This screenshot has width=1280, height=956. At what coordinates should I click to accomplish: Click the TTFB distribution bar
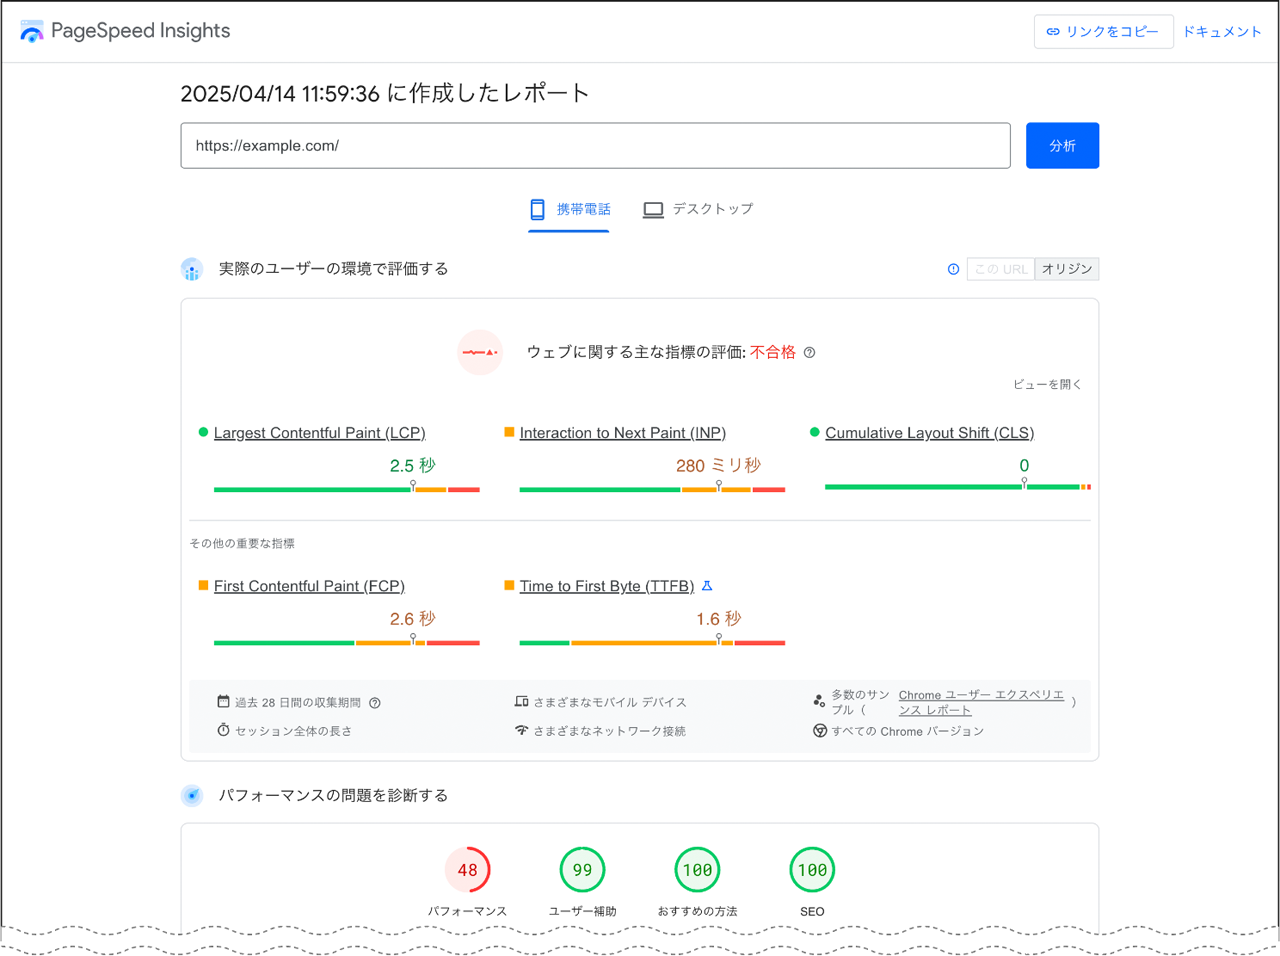point(652,643)
